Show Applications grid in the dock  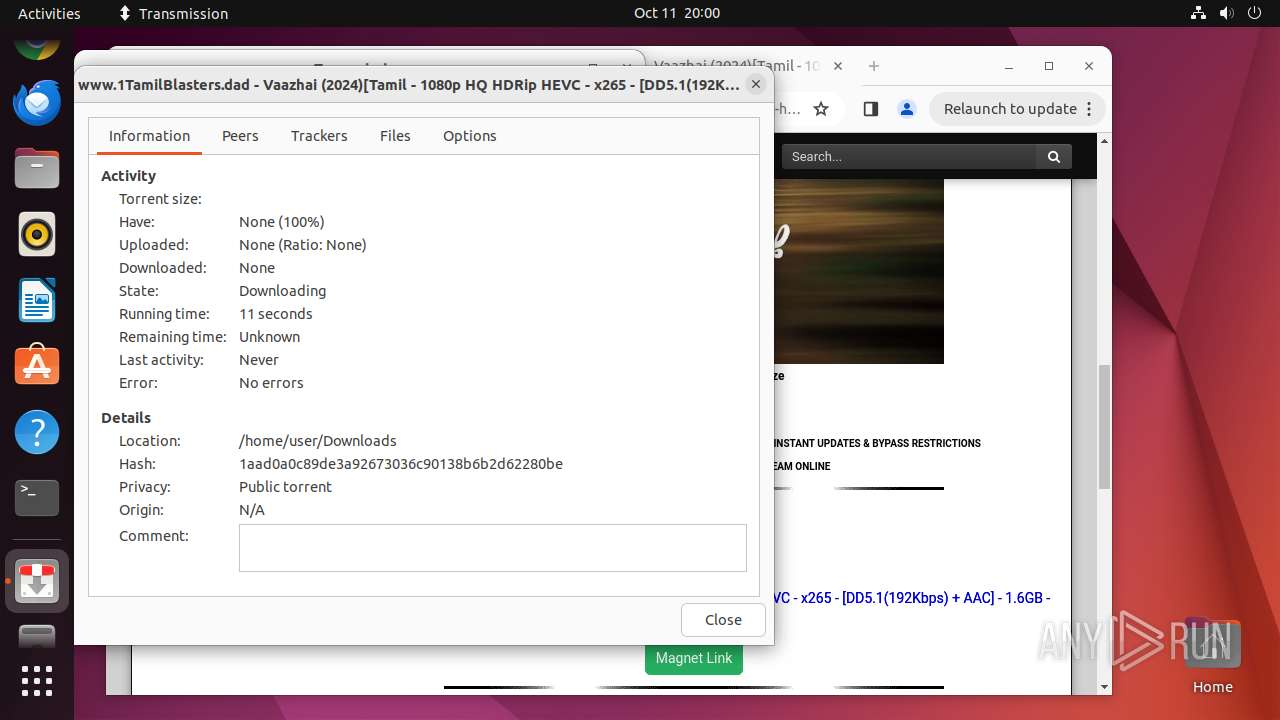click(x=37, y=681)
